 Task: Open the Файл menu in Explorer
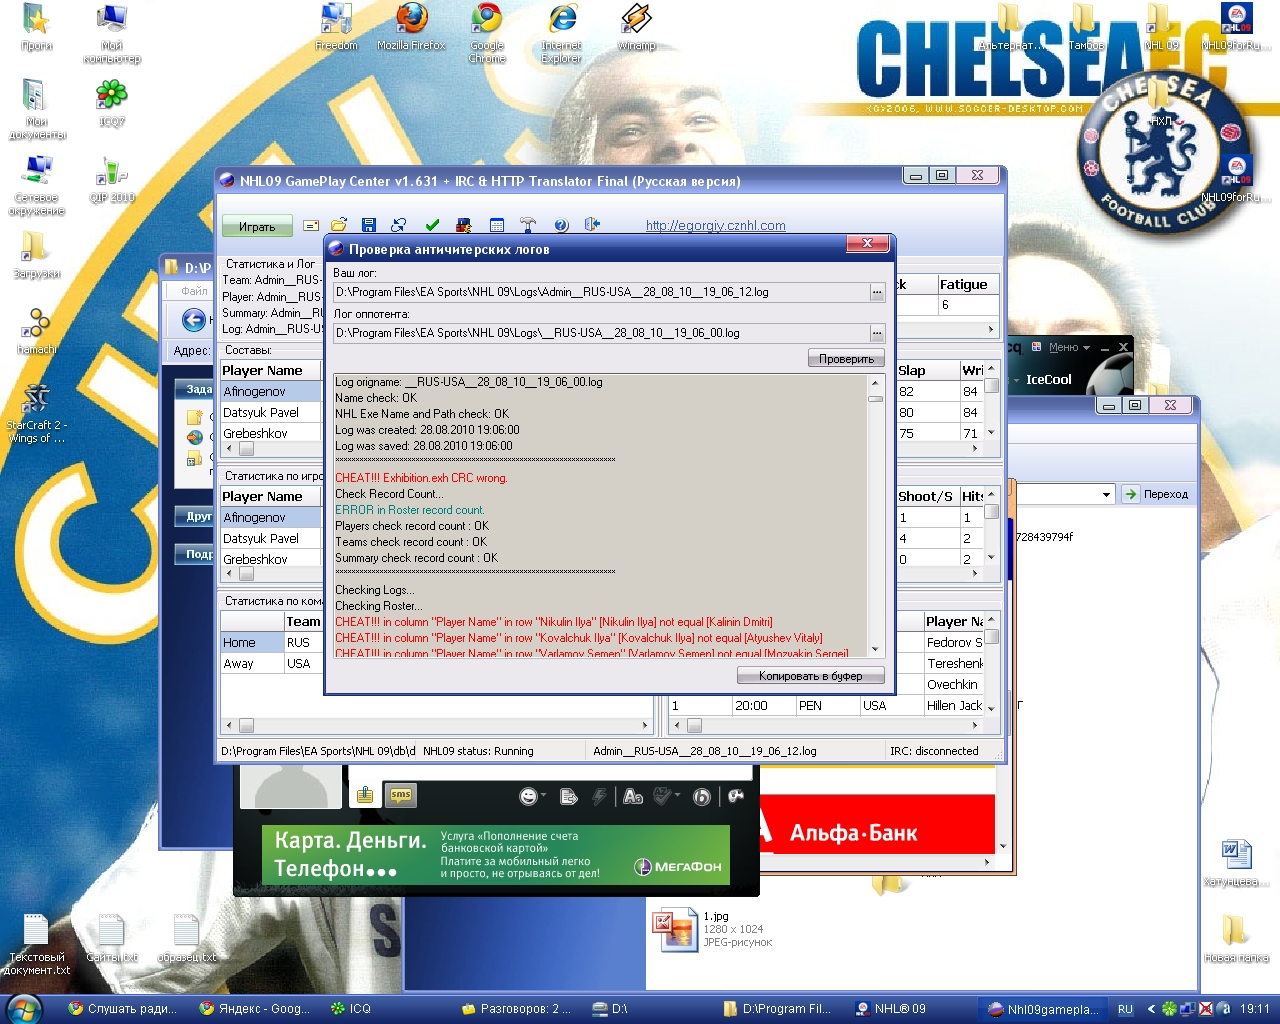point(195,291)
